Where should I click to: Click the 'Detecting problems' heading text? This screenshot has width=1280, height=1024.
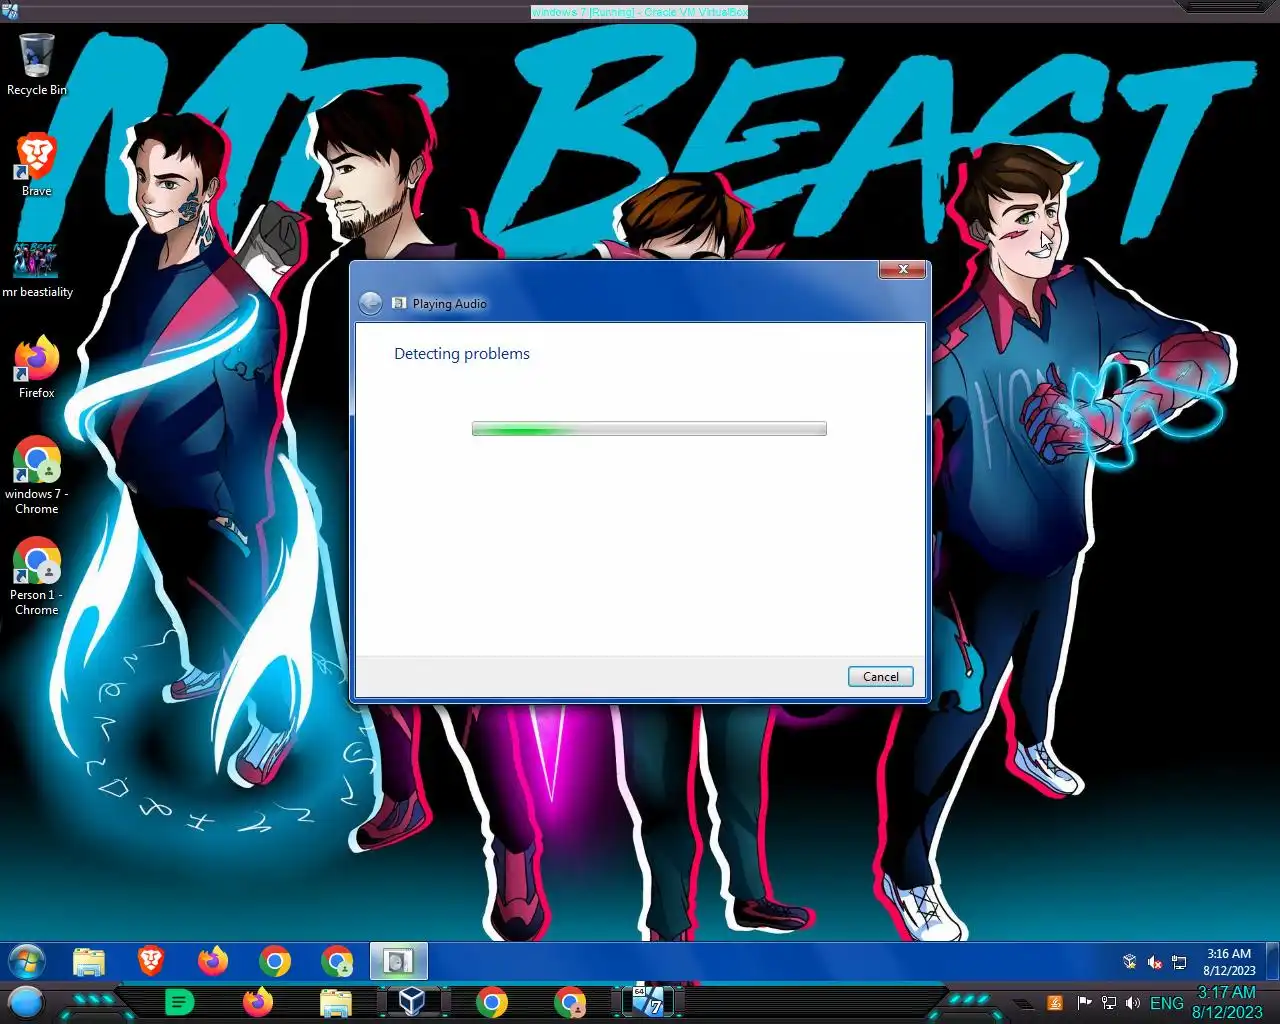(462, 354)
